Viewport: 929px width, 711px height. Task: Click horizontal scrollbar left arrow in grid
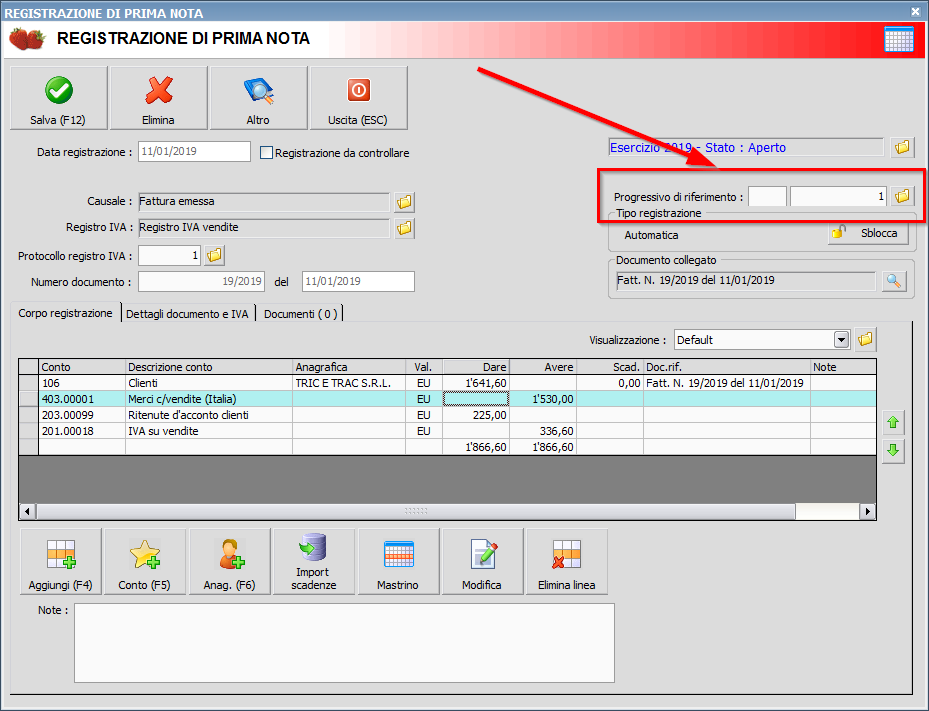click(x=27, y=511)
